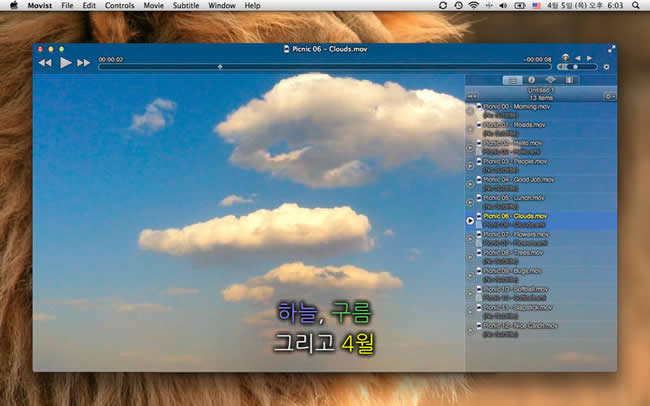Toggle play indicator for Picnic 07 - Flowers.mov

[x=471, y=238]
